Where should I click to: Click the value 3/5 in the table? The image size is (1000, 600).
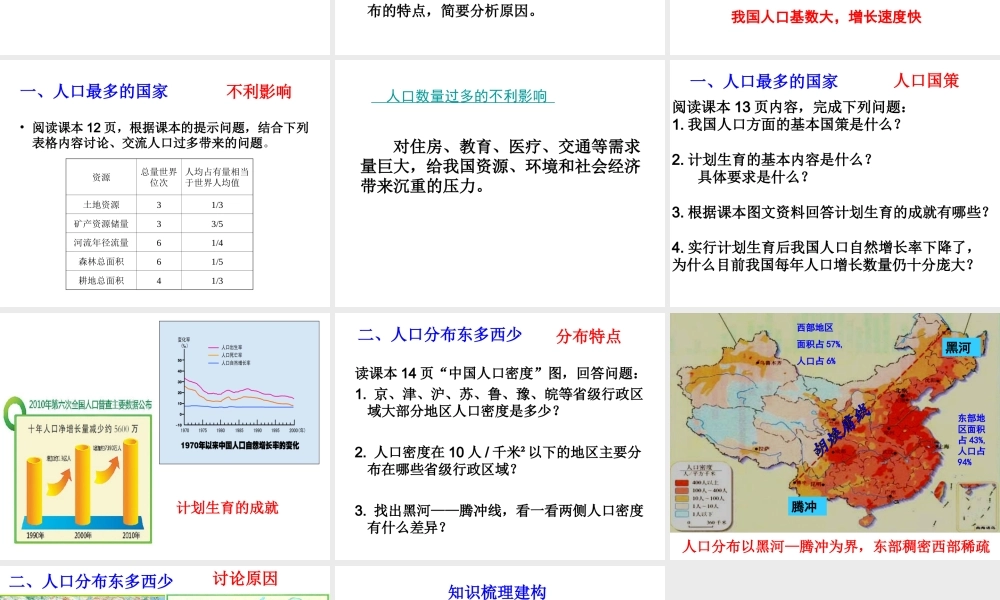point(217,224)
